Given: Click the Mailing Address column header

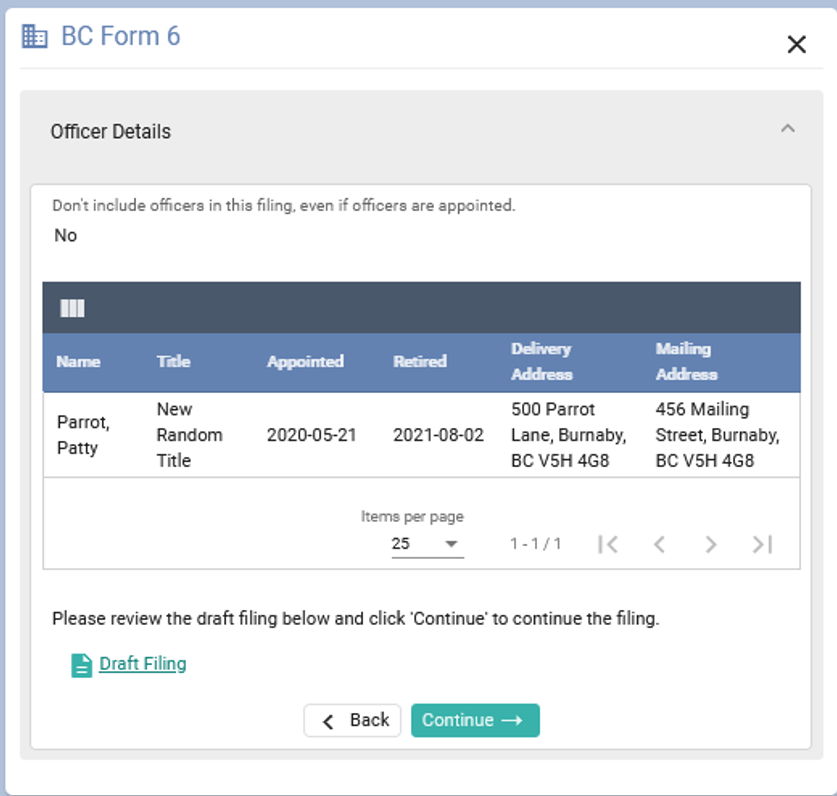Looking at the screenshot, I should click(x=686, y=362).
